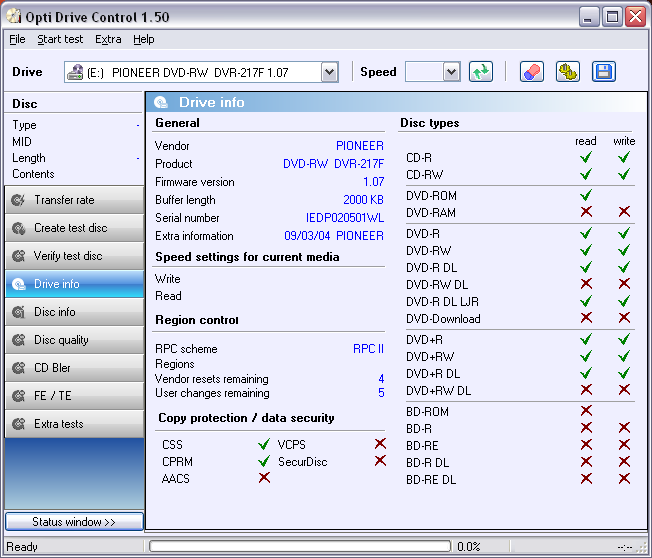Maximize the Opti Drive Control window
652x558 pixels.
(612, 17)
